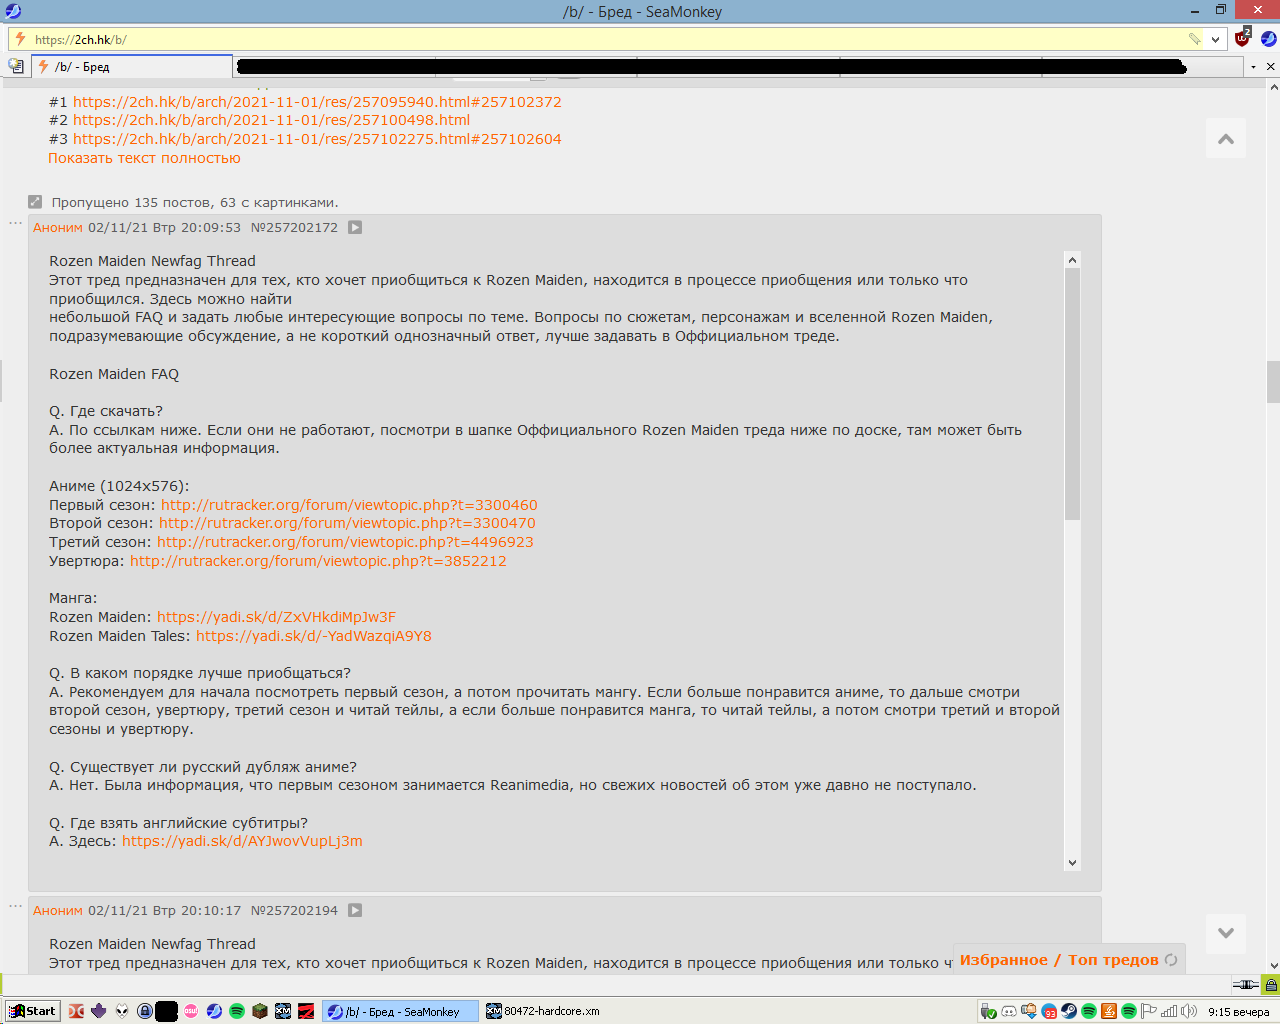The width and height of the screenshot is (1280, 1024).
Task: Open the Rozen Maiden Tales yadi.sk link
Action: pyautogui.click(x=314, y=636)
